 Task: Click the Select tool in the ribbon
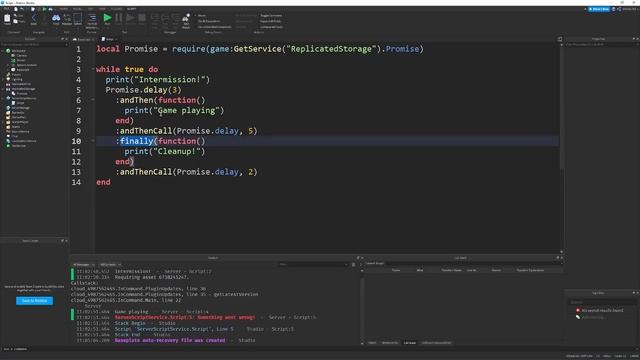click(78, 19)
